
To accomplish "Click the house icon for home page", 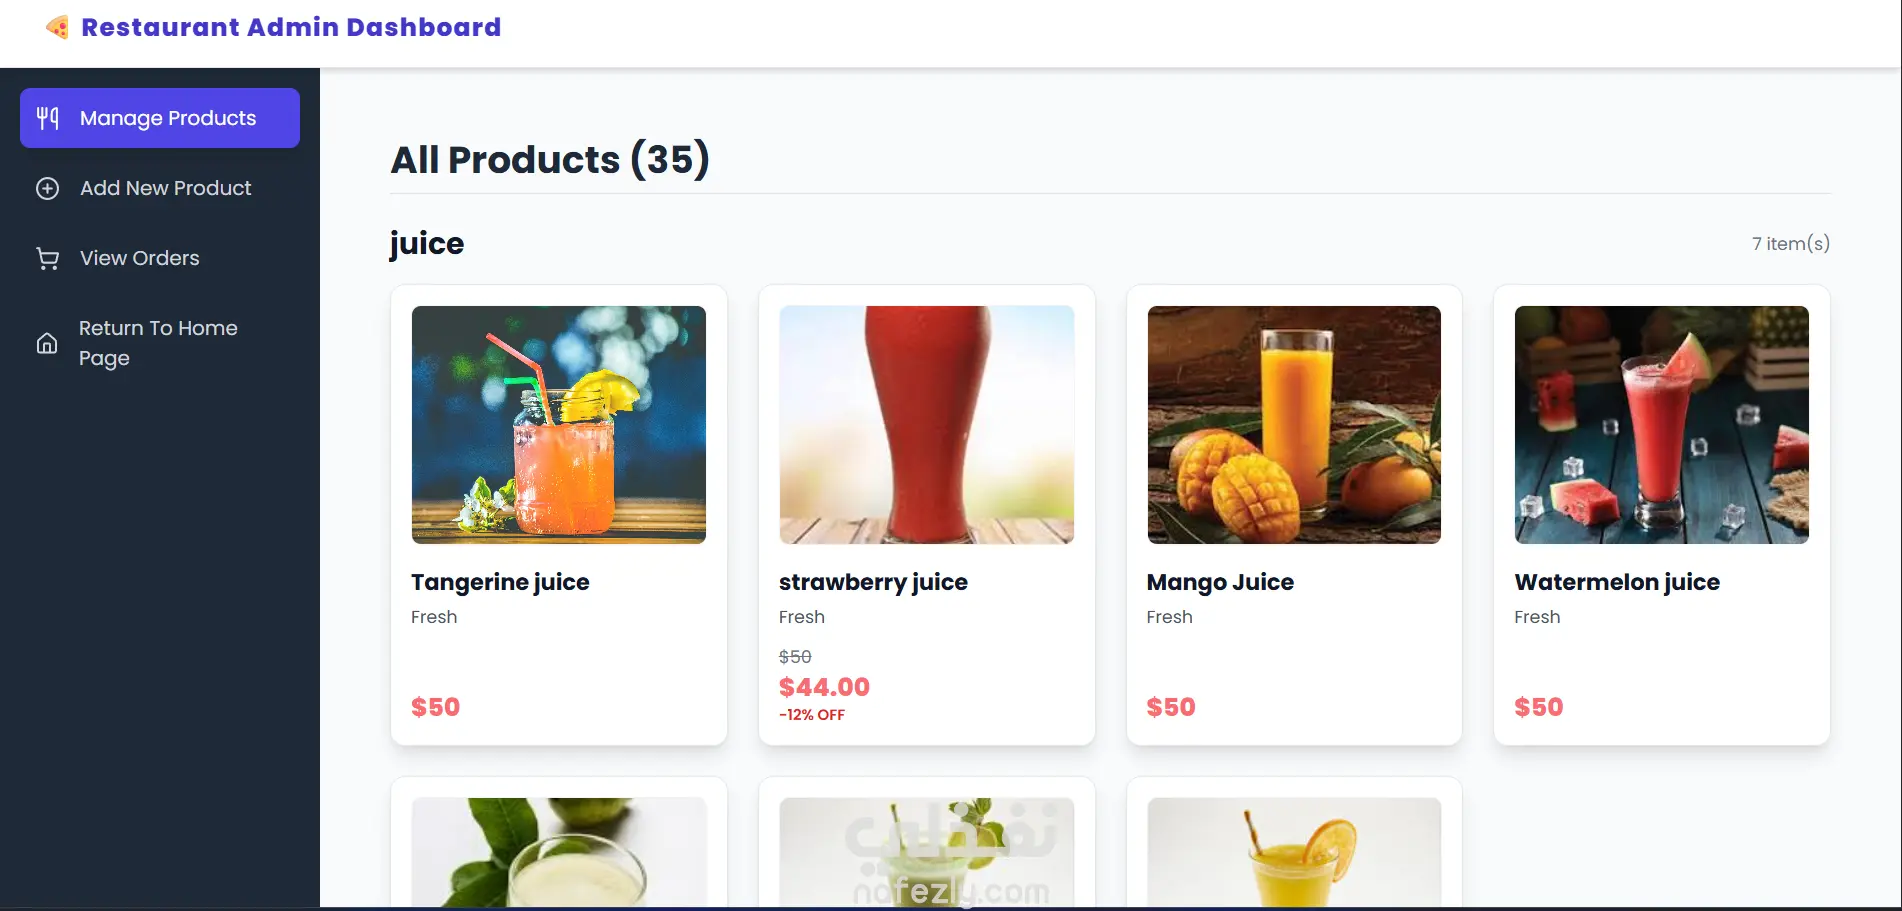I will point(47,343).
